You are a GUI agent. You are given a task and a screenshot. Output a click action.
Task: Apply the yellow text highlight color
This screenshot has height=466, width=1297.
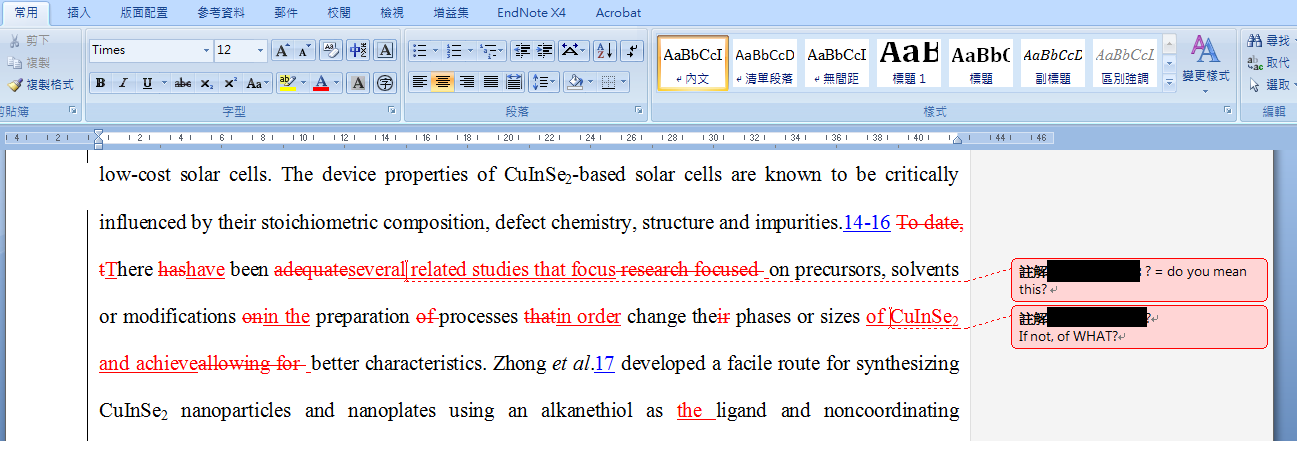click(287, 83)
